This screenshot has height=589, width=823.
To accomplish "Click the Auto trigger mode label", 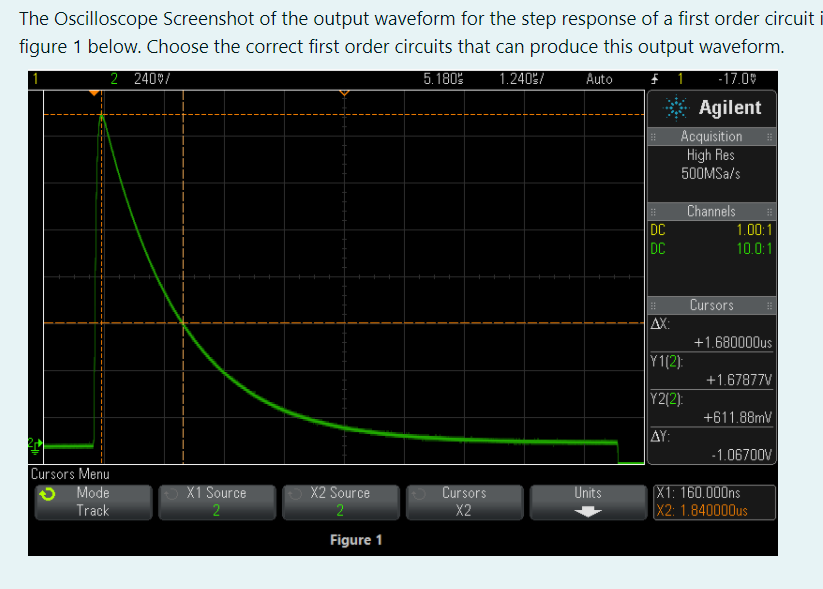I will (x=600, y=77).
